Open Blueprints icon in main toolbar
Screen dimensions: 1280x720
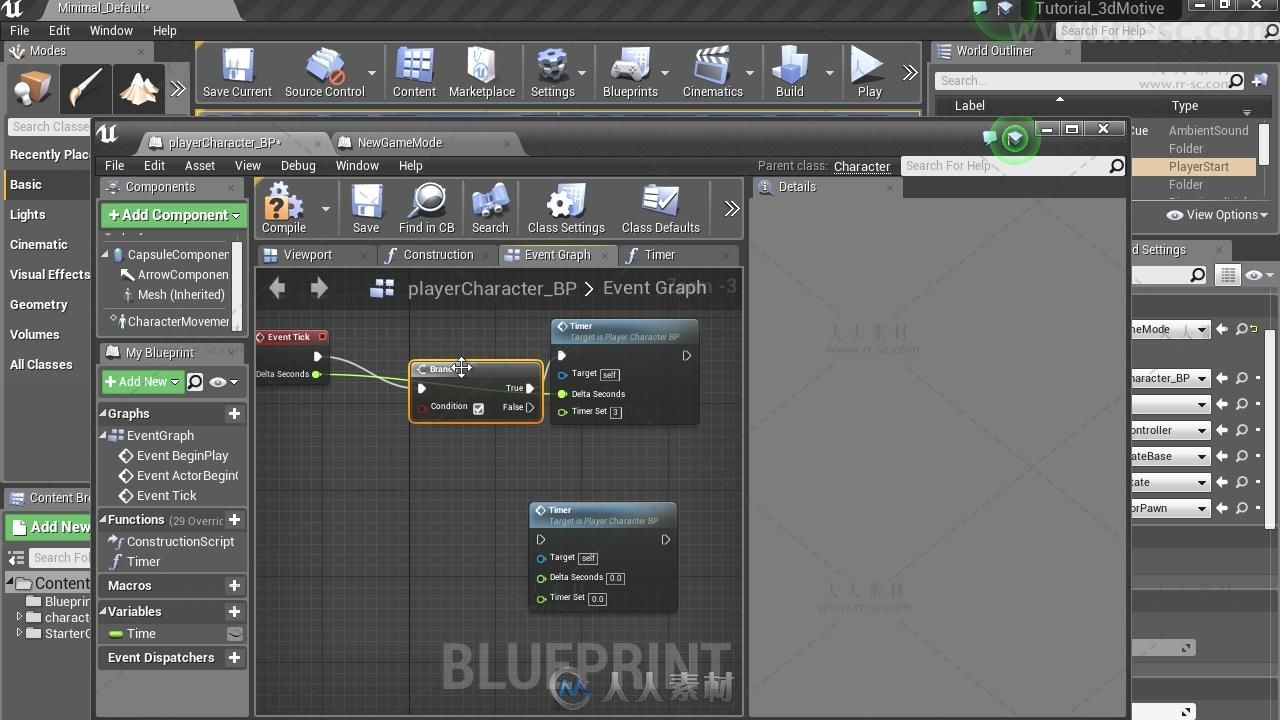[630, 73]
